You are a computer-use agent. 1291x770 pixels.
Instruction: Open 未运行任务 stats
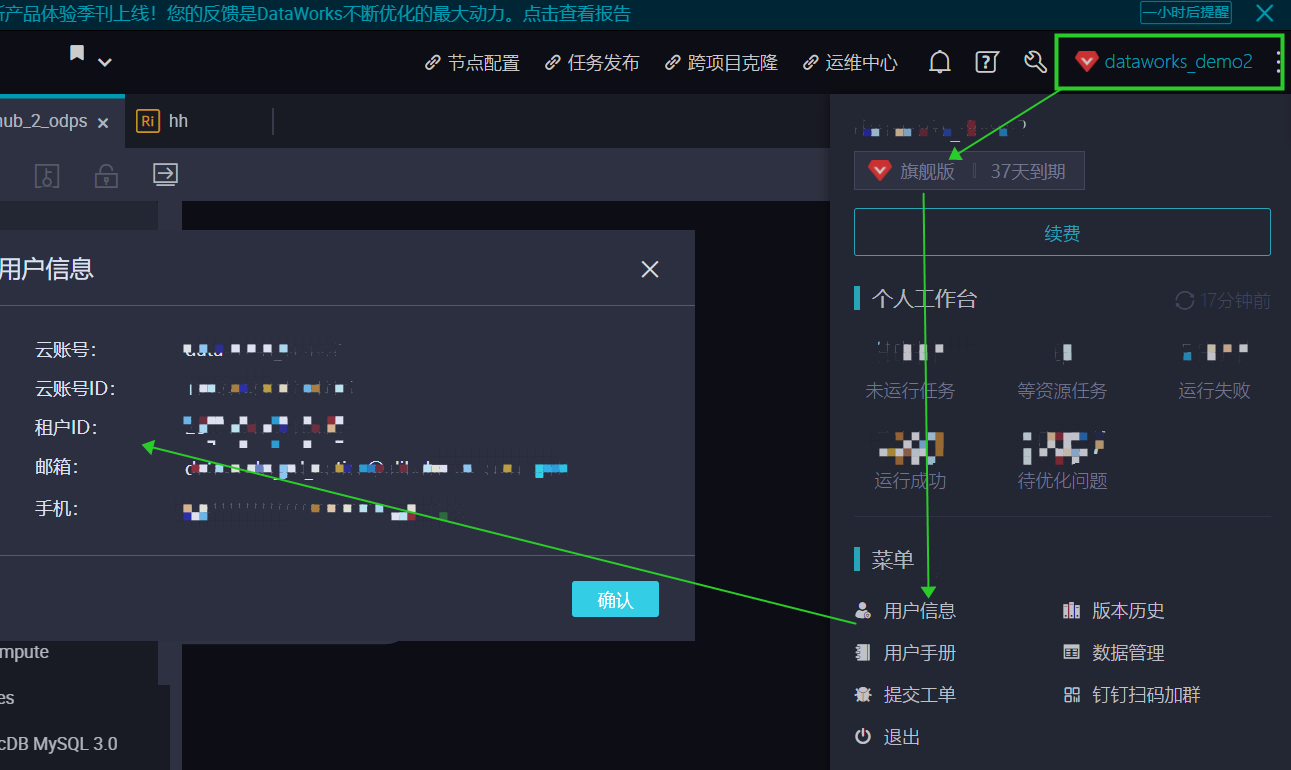[x=910, y=390]
